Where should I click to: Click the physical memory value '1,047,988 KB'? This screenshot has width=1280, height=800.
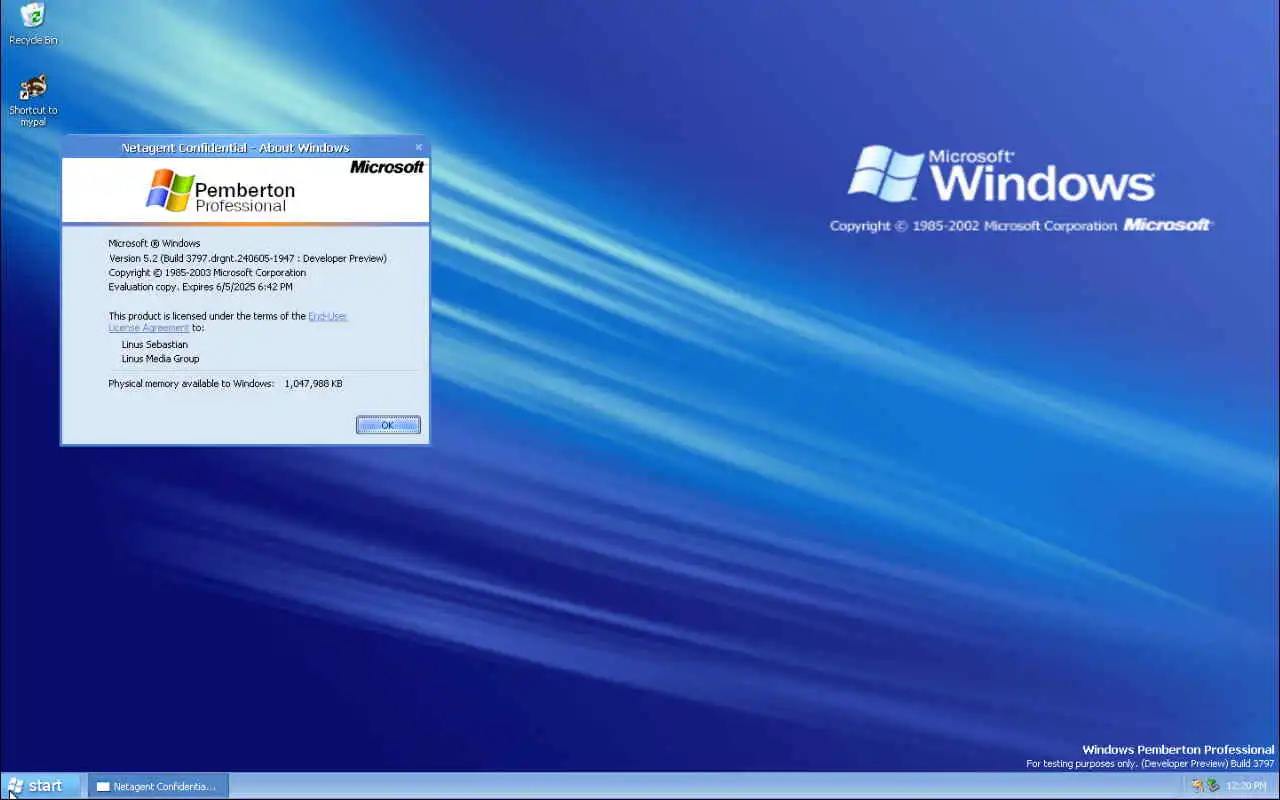pos(313,383)
